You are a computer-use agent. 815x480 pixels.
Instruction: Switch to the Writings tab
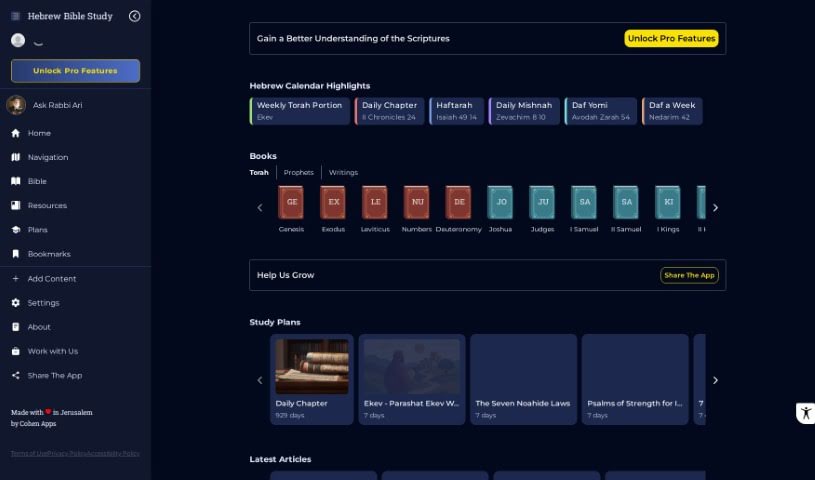pyautogui.click(x=343, y=172)
